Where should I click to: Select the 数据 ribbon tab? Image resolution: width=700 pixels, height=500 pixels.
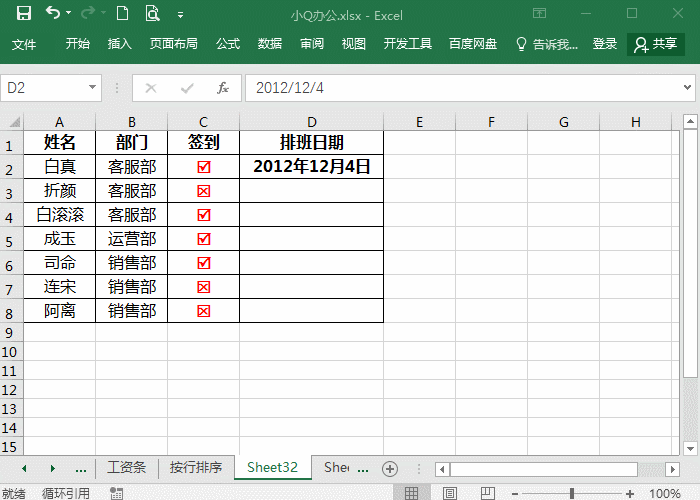(x=270, y=44)
